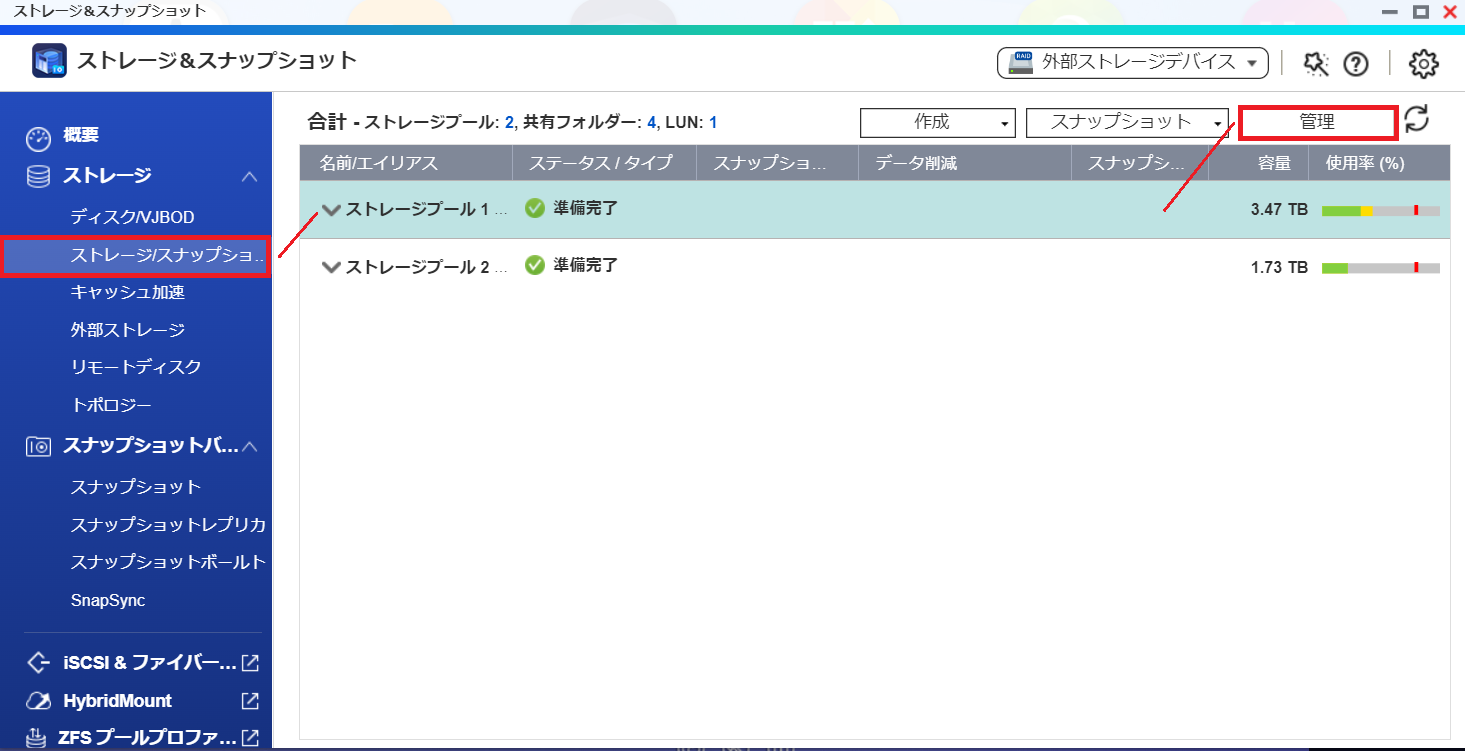Click the ZFS プールプロファ… icon
This screenshot has height=751, width=1465.
click(x=38, y=738)
